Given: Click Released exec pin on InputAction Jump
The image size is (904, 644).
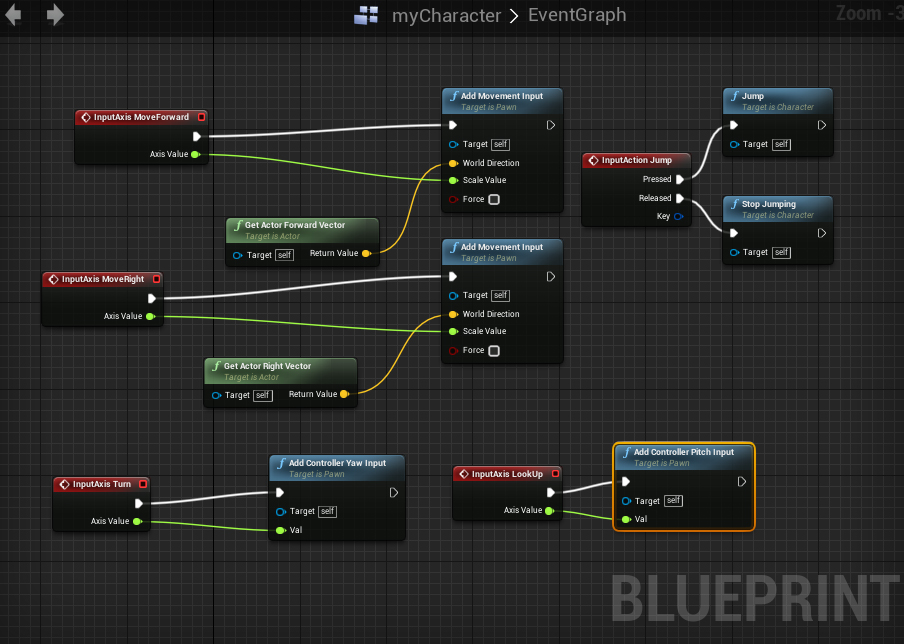Looking at the screenshot, I should (x=680, y=198).
